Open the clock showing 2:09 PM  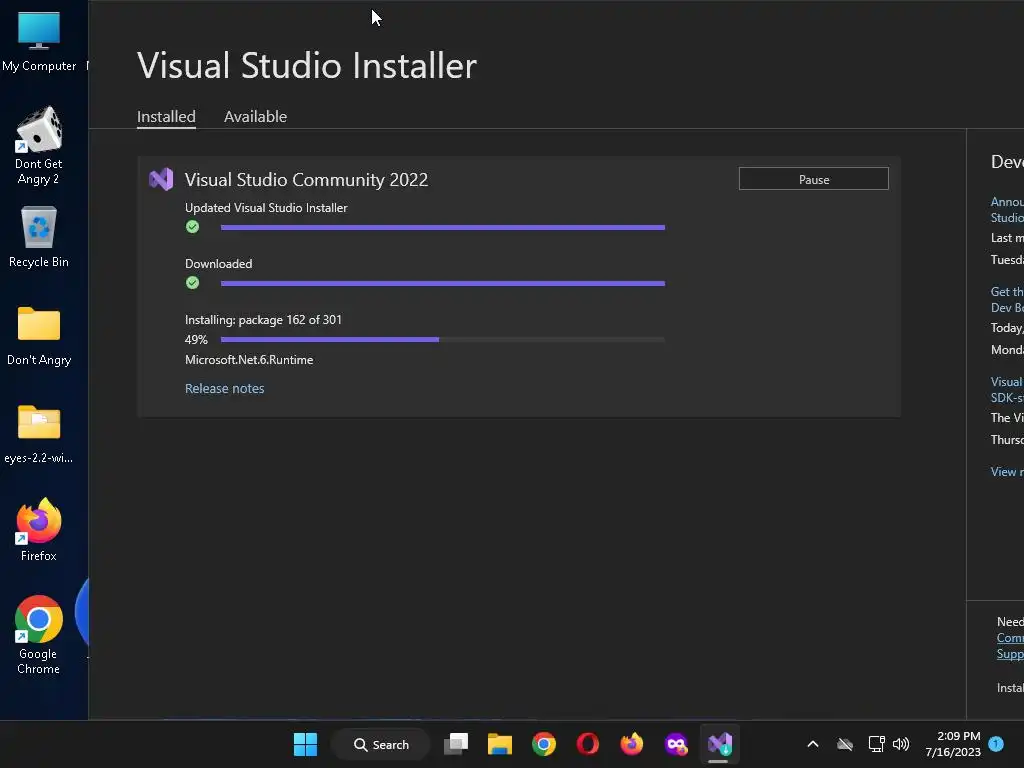[952, 744]
